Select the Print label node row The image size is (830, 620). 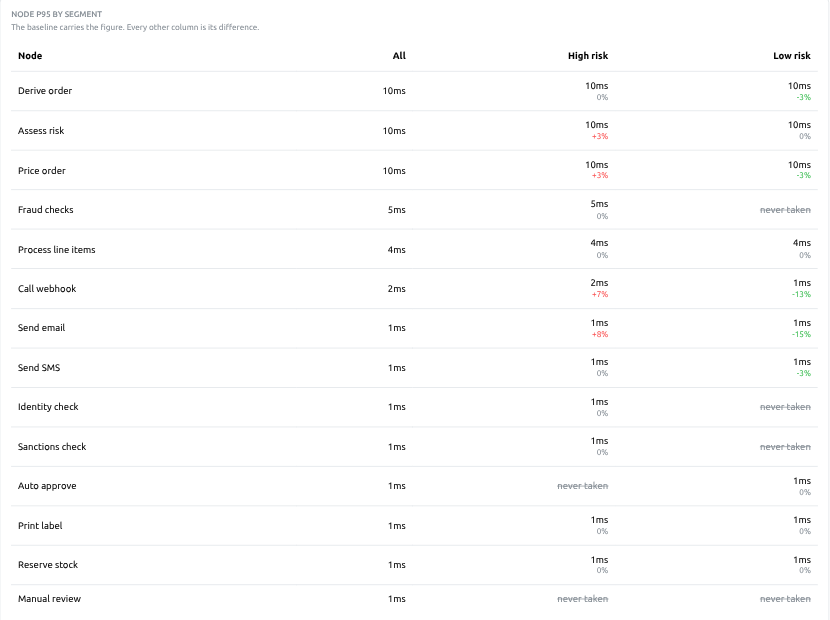(x=414, y=526)
